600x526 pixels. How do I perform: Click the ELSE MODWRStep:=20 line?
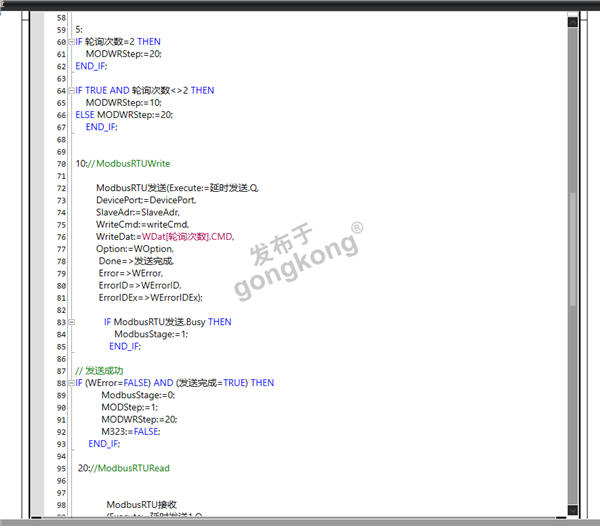[x=124, y=114]
